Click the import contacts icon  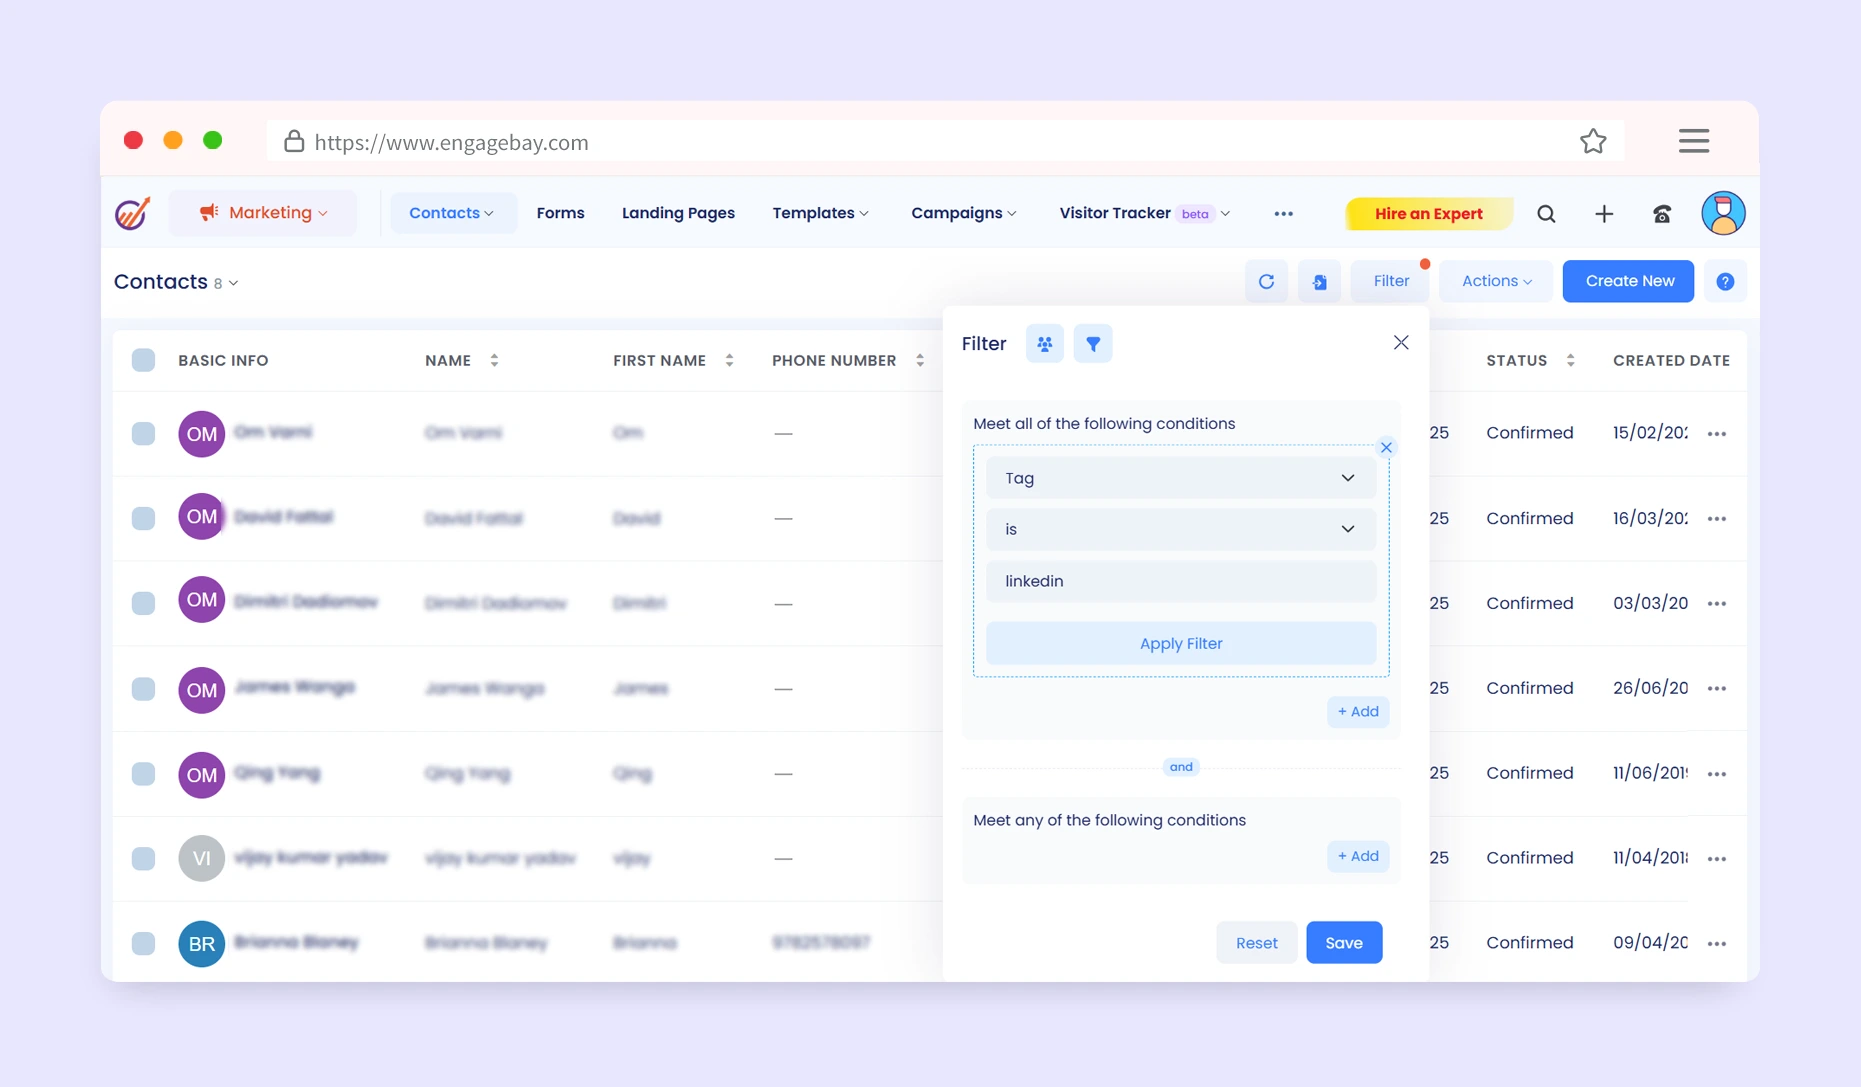(1319, 282)
